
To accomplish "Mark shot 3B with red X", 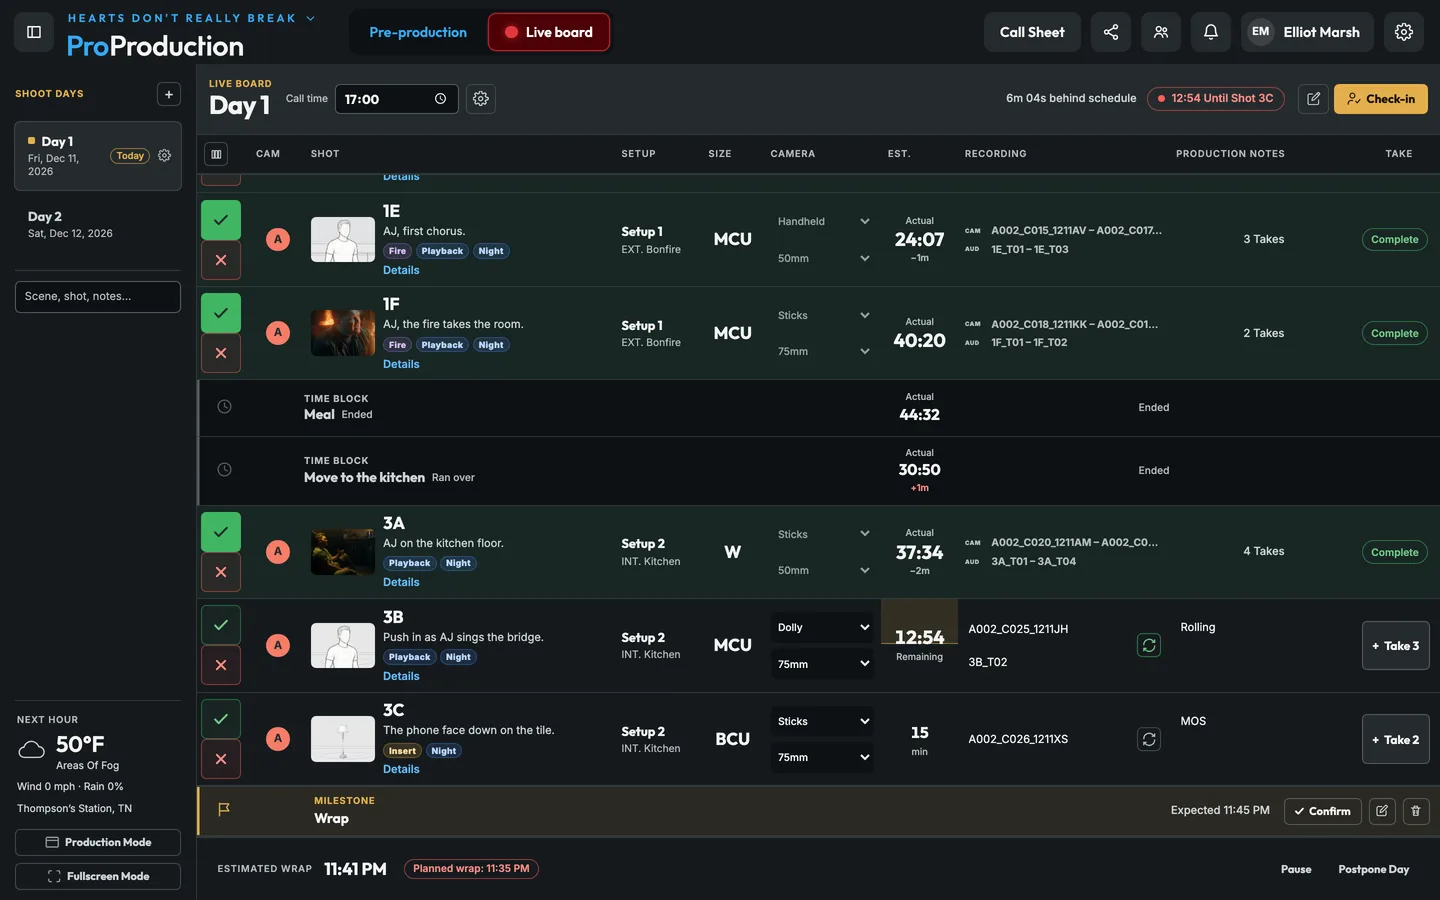I will point(221,665).
